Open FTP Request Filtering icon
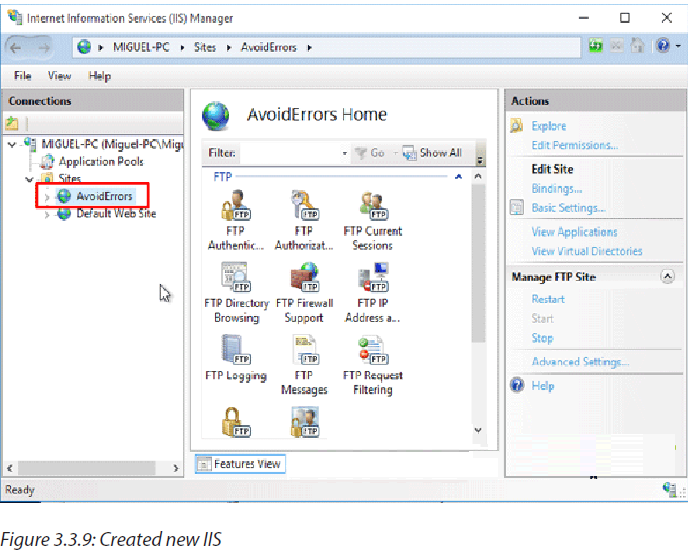 [373, 365]
